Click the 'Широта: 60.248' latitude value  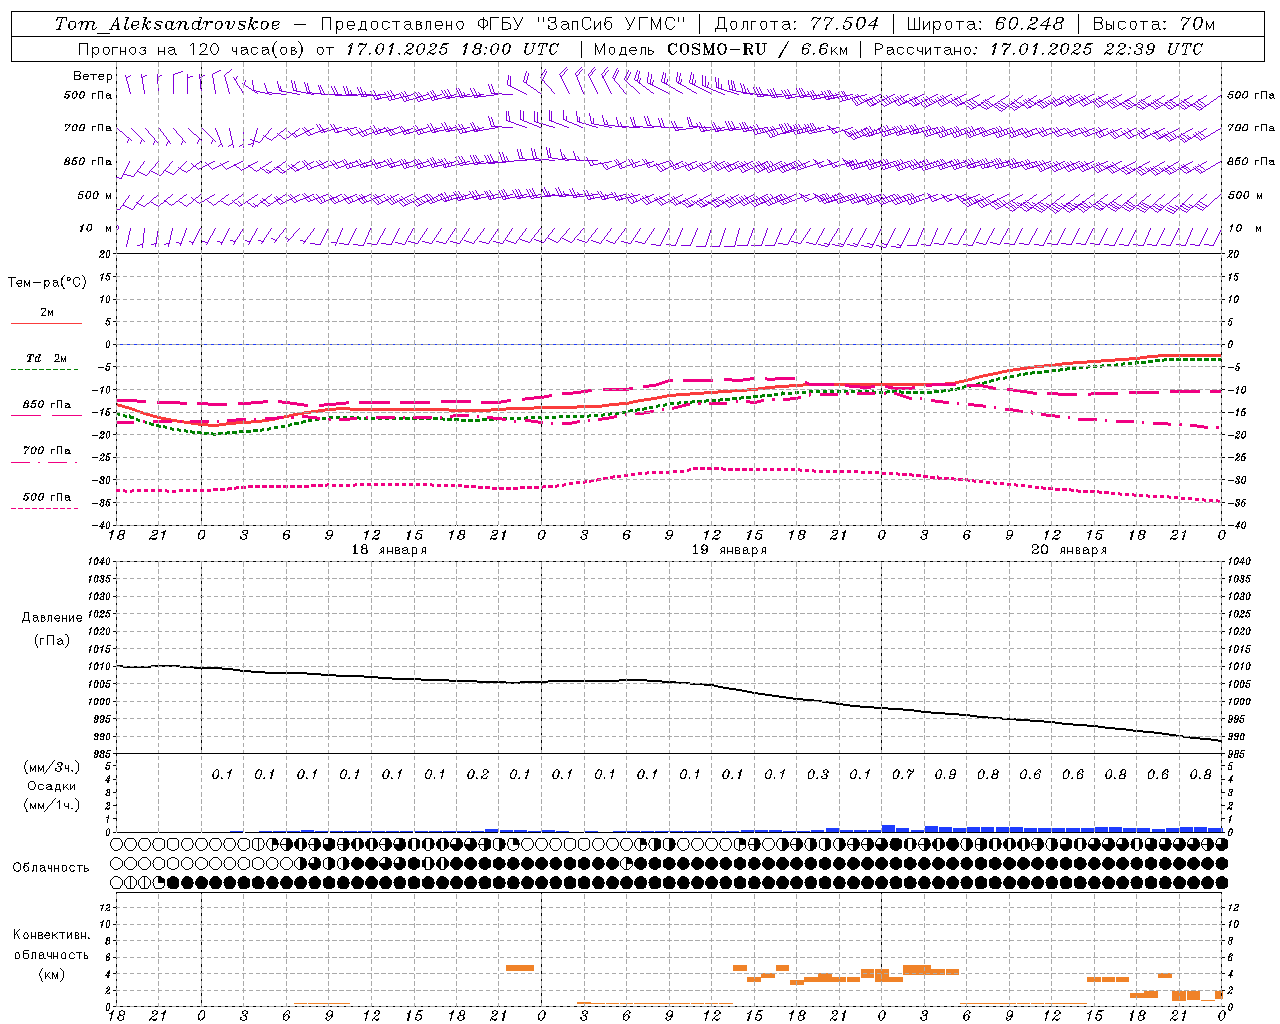986,24
